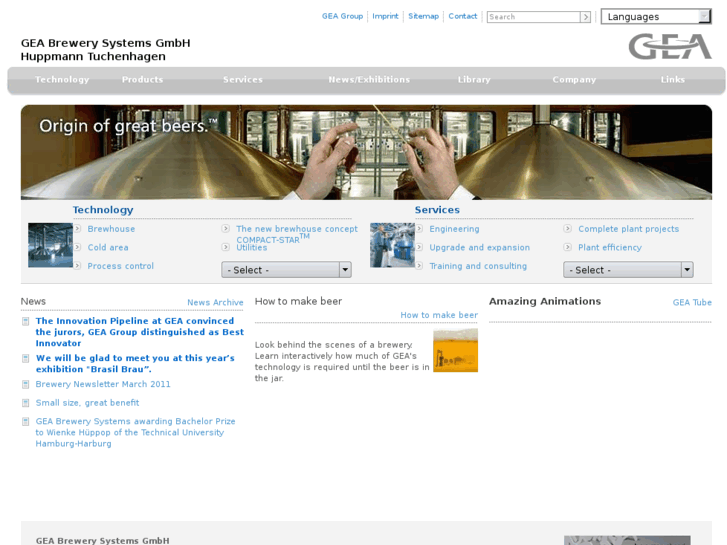Open the Languages dropdown
The image size is (727, 545).
(x=656, y=17)
